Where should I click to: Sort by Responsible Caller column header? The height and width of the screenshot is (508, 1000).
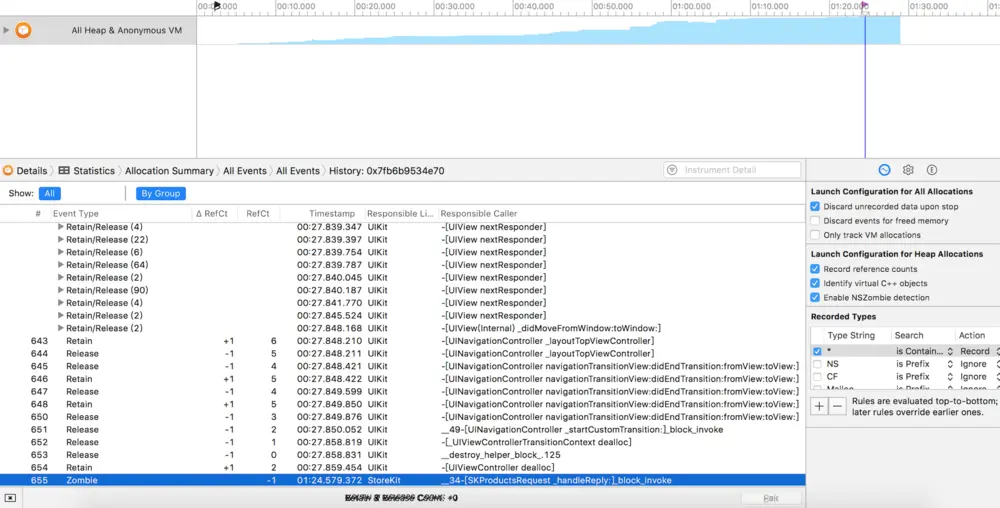click(478, 214)
